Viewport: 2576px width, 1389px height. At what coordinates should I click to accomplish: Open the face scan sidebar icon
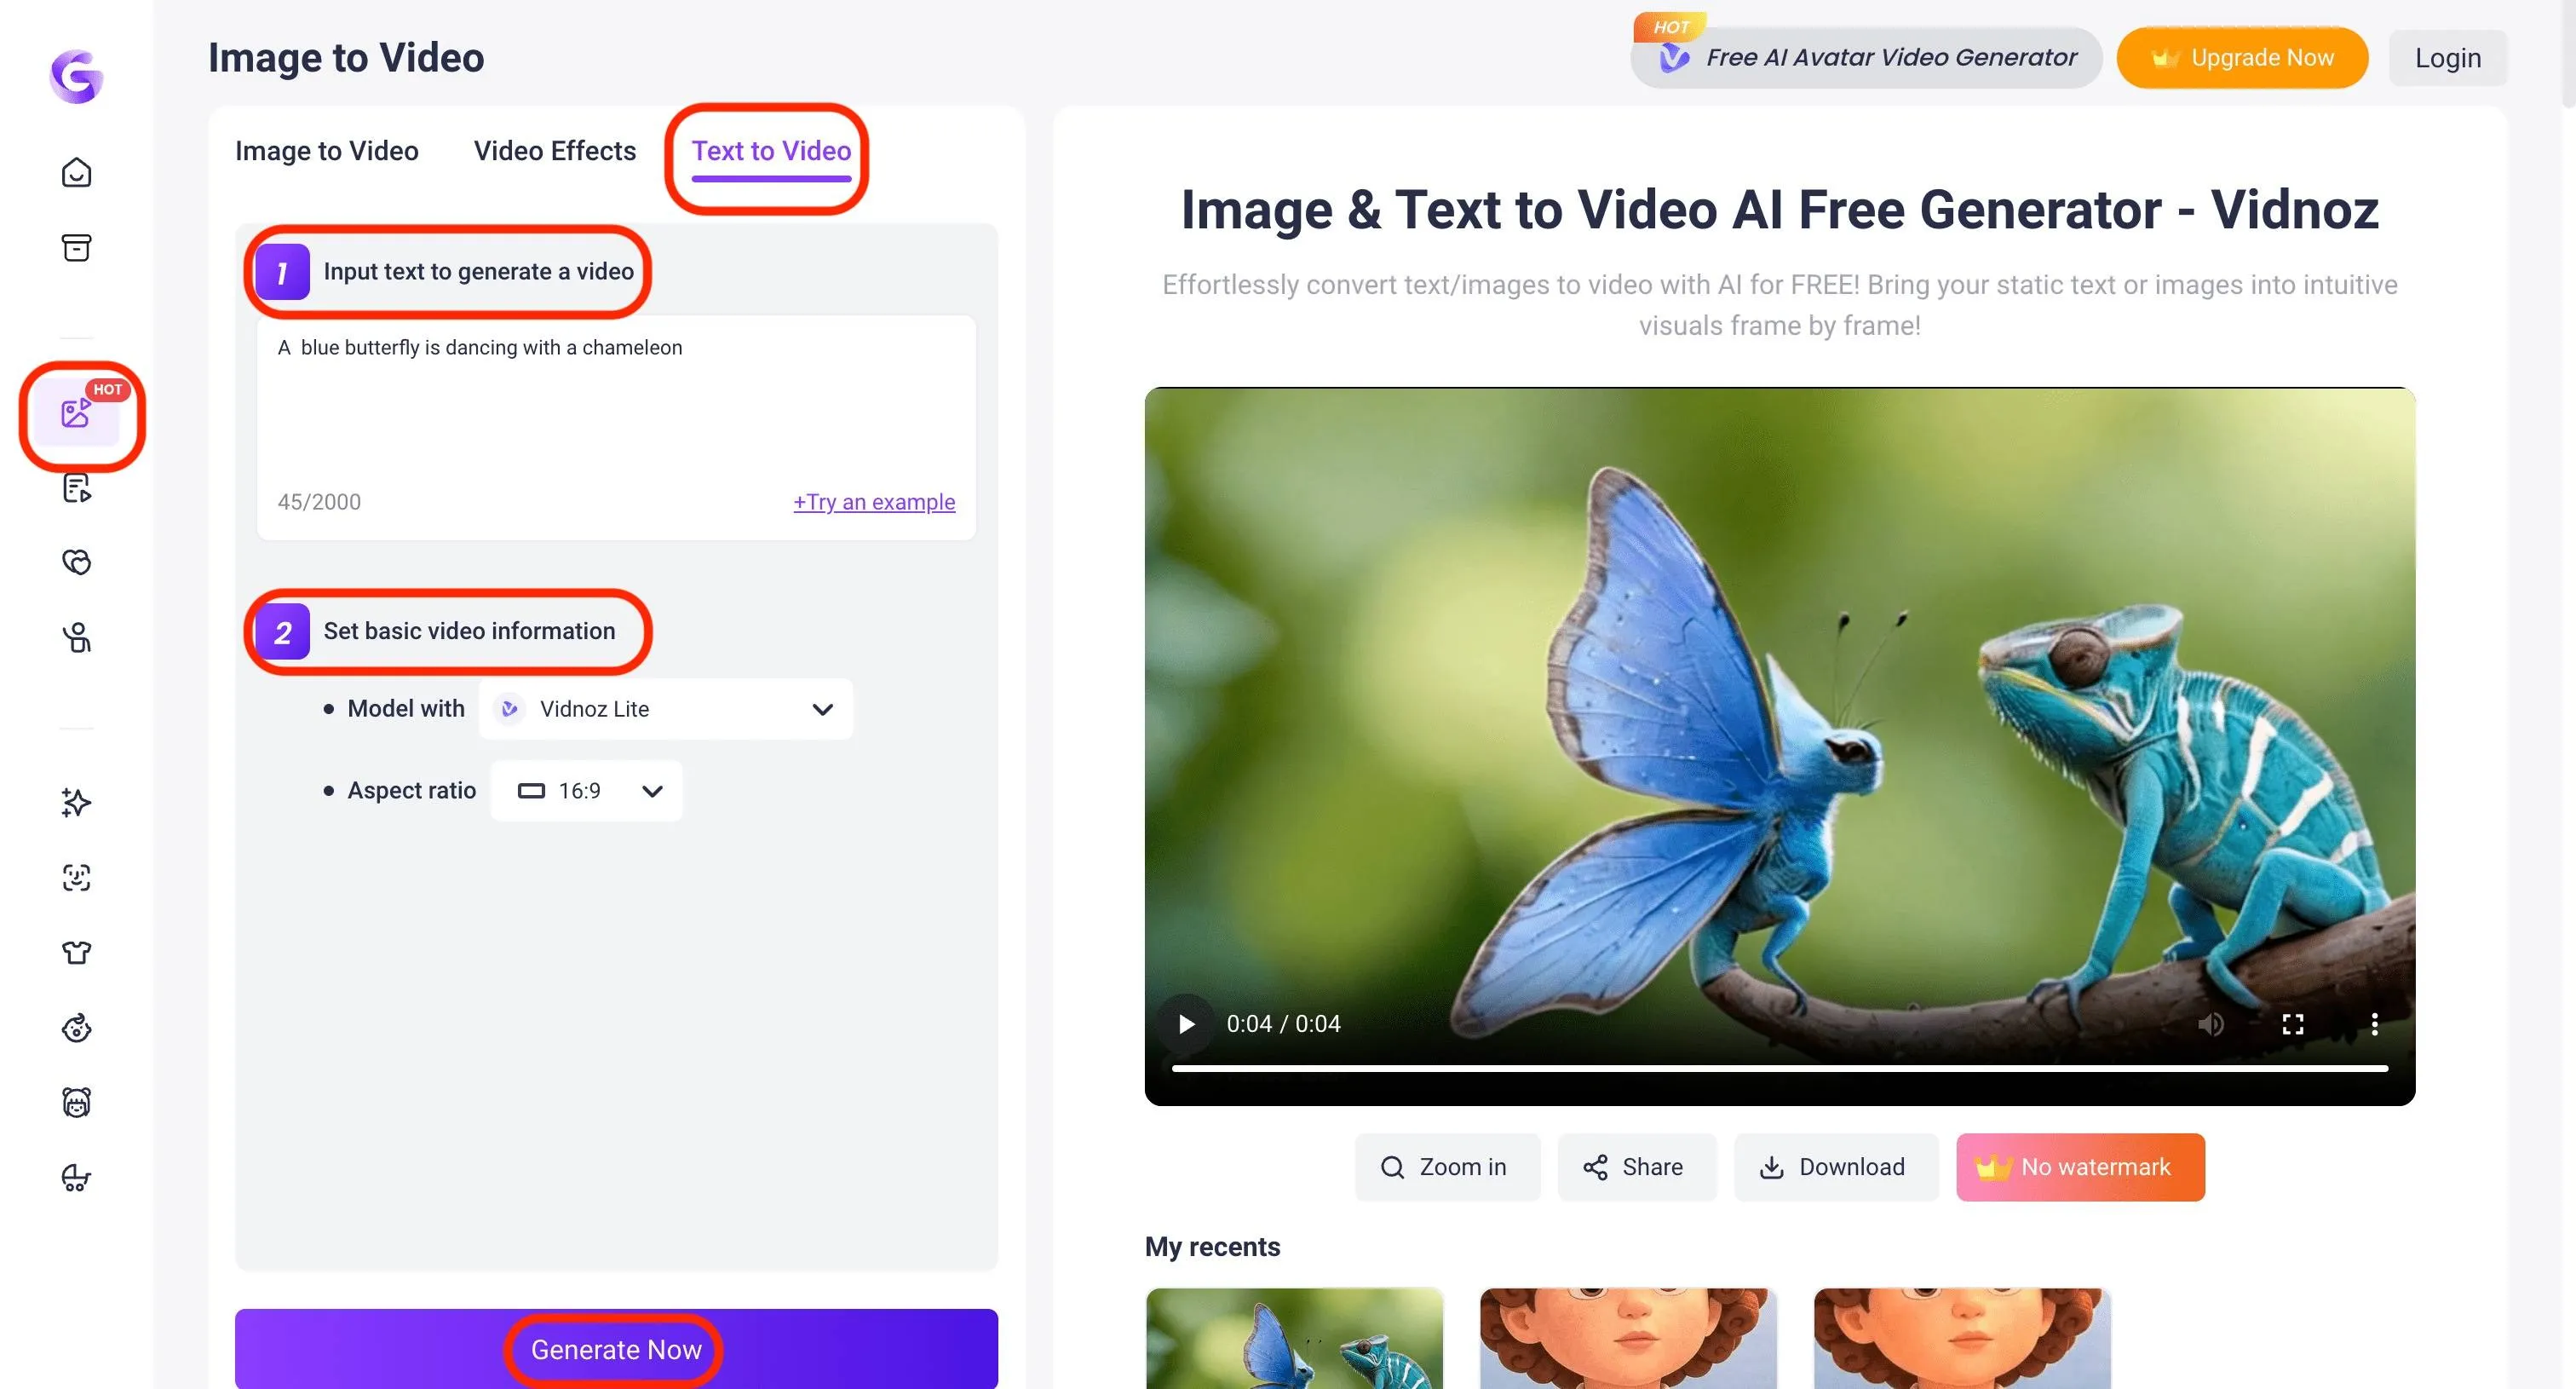click(76, 877)
